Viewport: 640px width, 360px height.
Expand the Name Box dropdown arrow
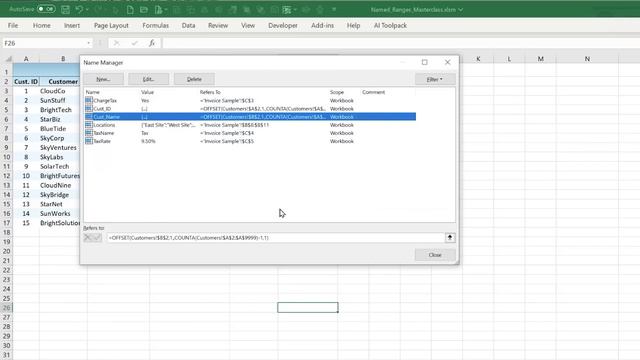89,43
